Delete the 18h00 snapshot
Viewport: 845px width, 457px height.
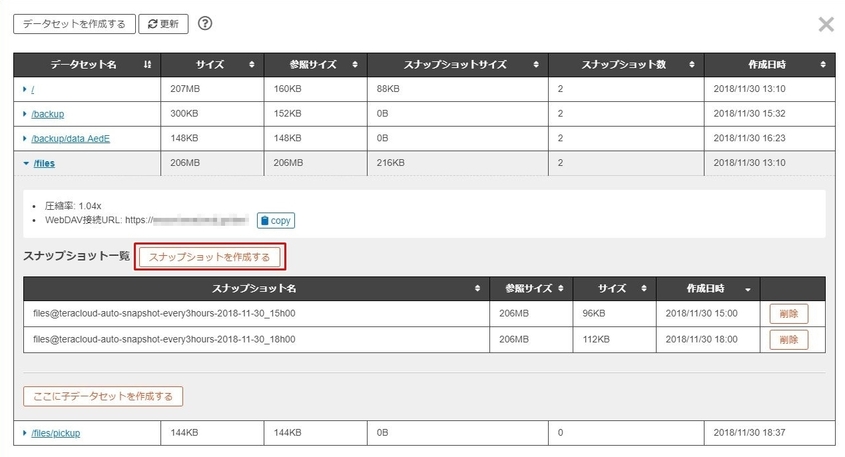pos(788,340)
